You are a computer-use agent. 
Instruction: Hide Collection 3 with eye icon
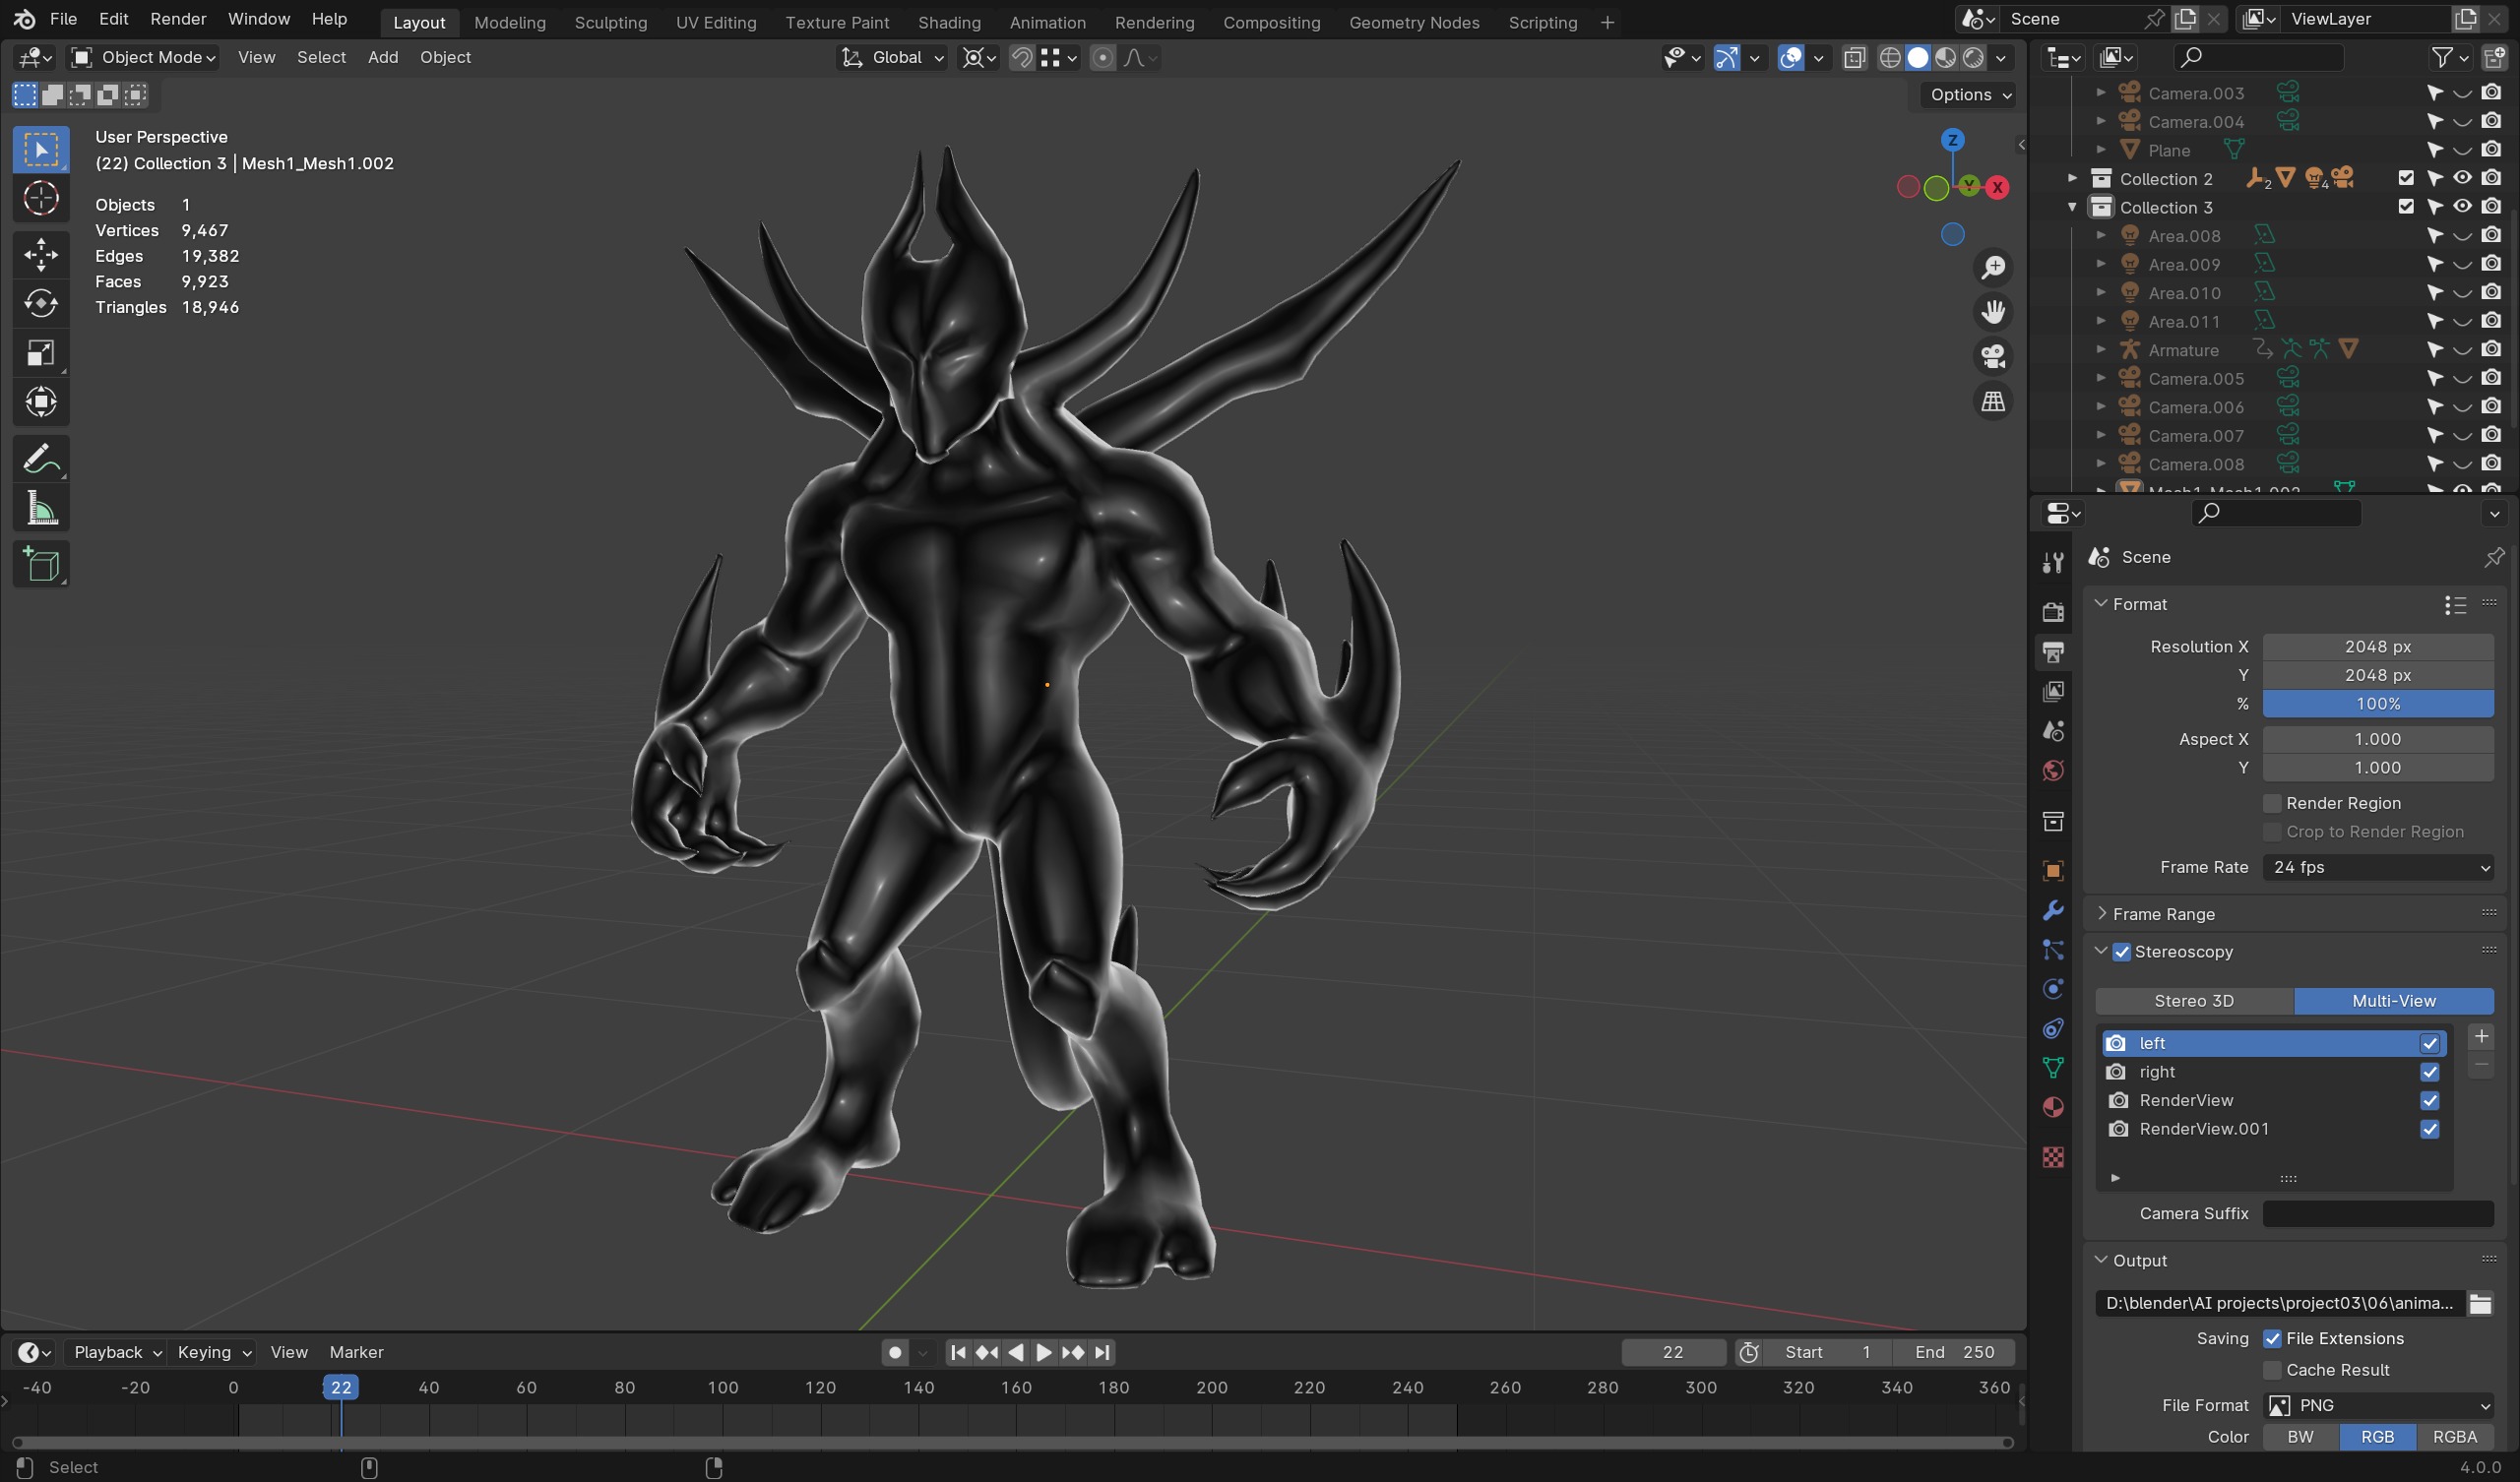[x=2462, y=206]
